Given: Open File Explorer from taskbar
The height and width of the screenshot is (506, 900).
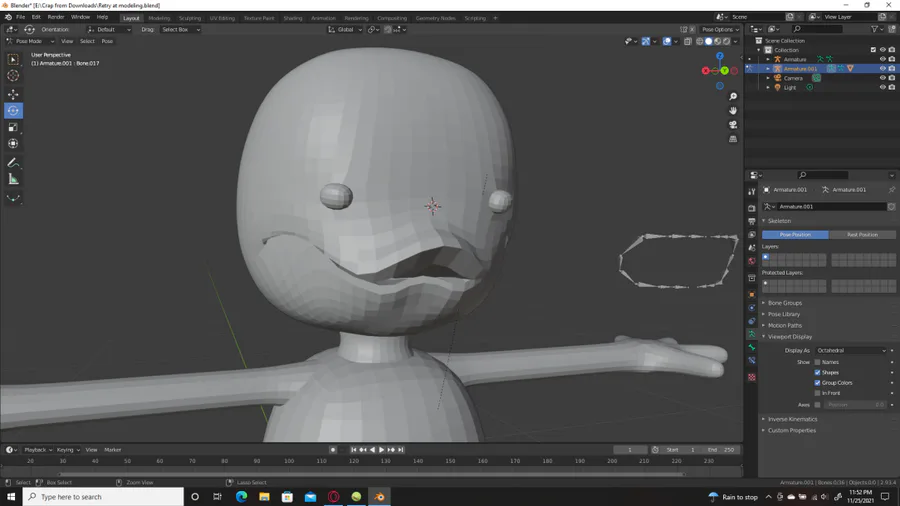Looking at the screenshot, I should coord(264,497).
